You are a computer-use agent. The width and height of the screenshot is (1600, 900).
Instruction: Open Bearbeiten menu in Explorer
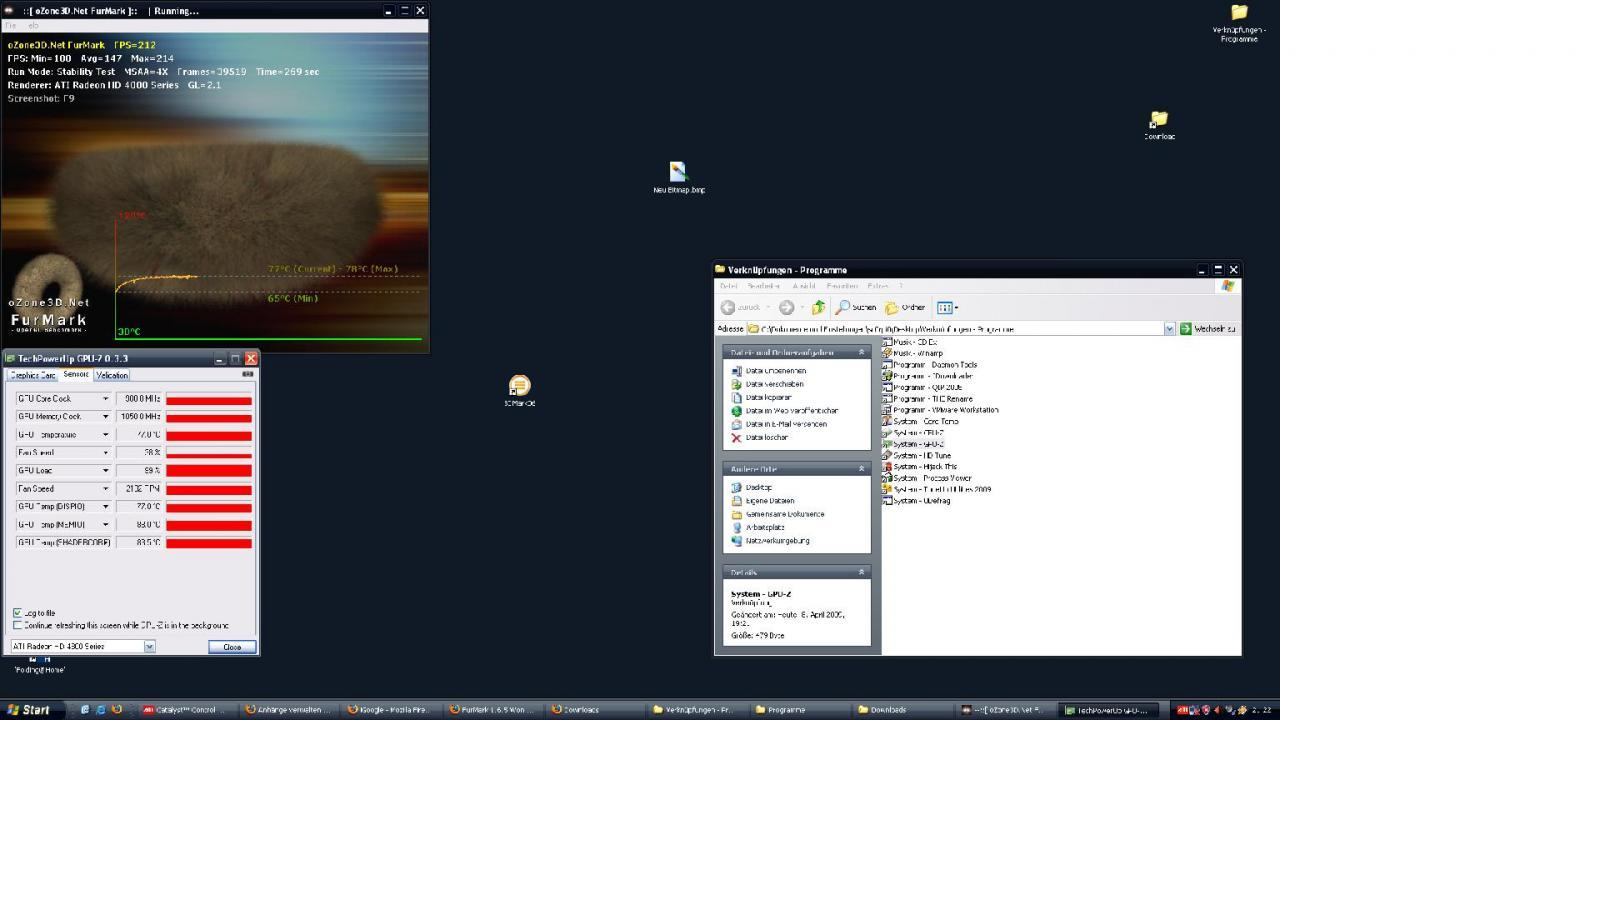point(763,286)
